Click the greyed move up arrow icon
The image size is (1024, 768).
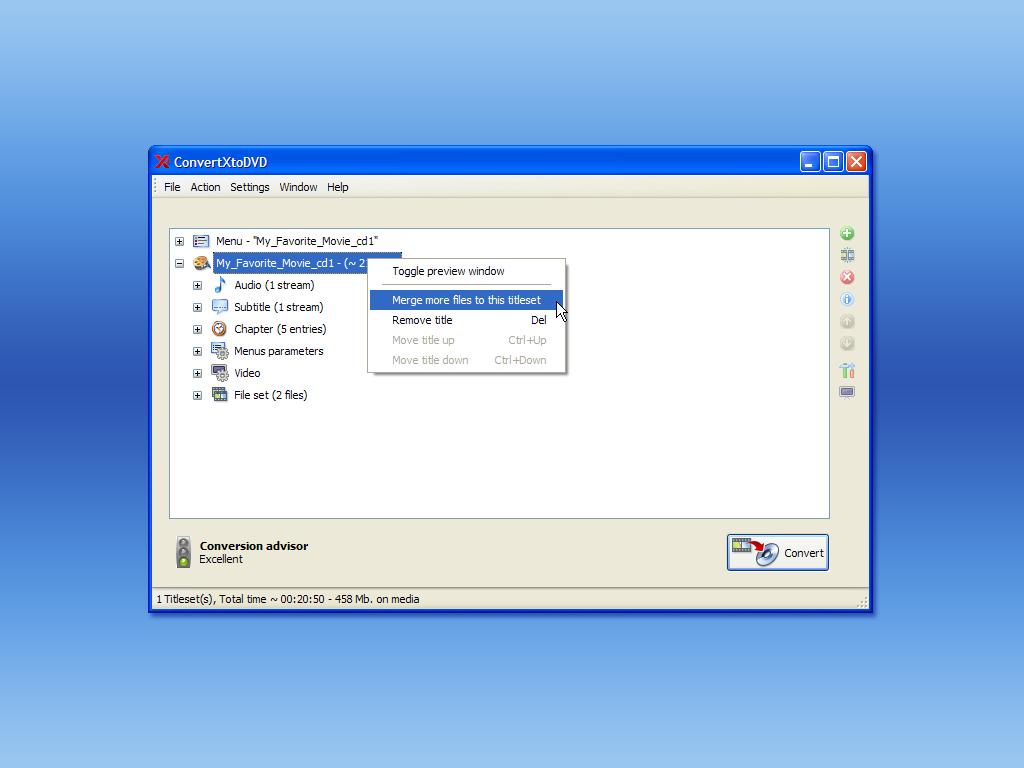[847, 321]
